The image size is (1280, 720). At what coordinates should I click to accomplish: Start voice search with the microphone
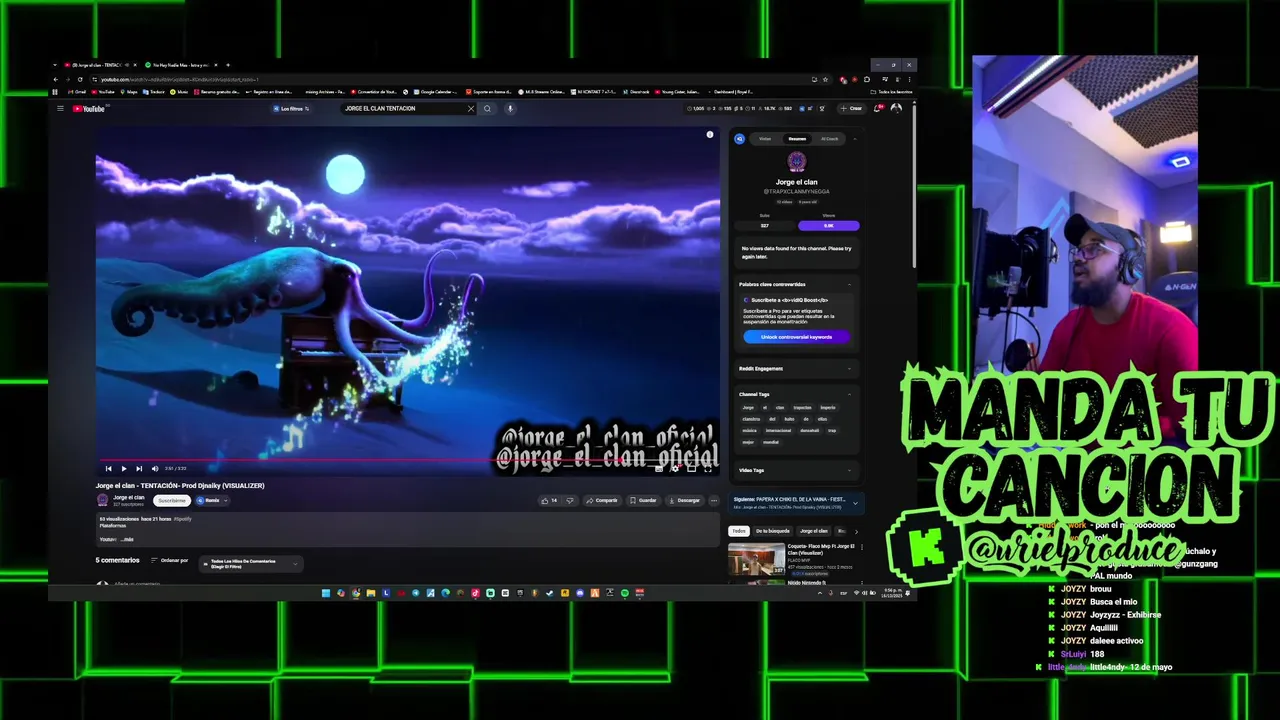coord(509,108)
